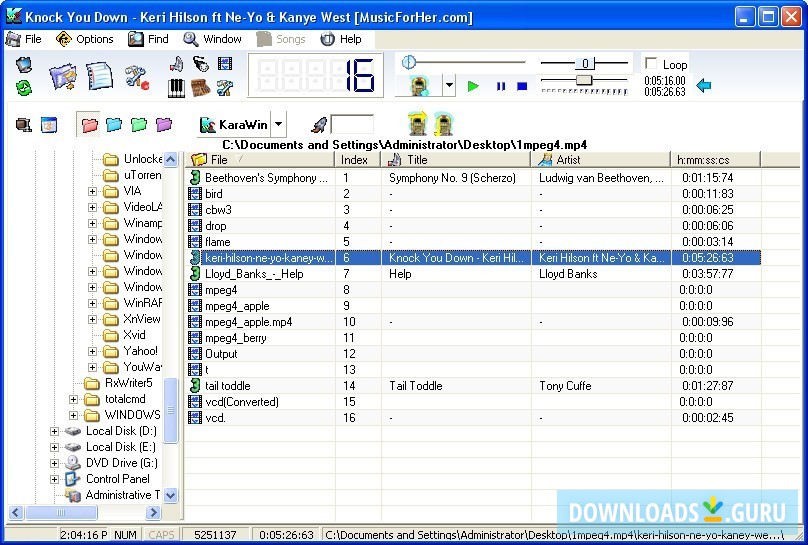Image resolution: width=808 pixels, height=545 pixels.
Task: Expand the Winamp folder node
Action: point(92,224)
